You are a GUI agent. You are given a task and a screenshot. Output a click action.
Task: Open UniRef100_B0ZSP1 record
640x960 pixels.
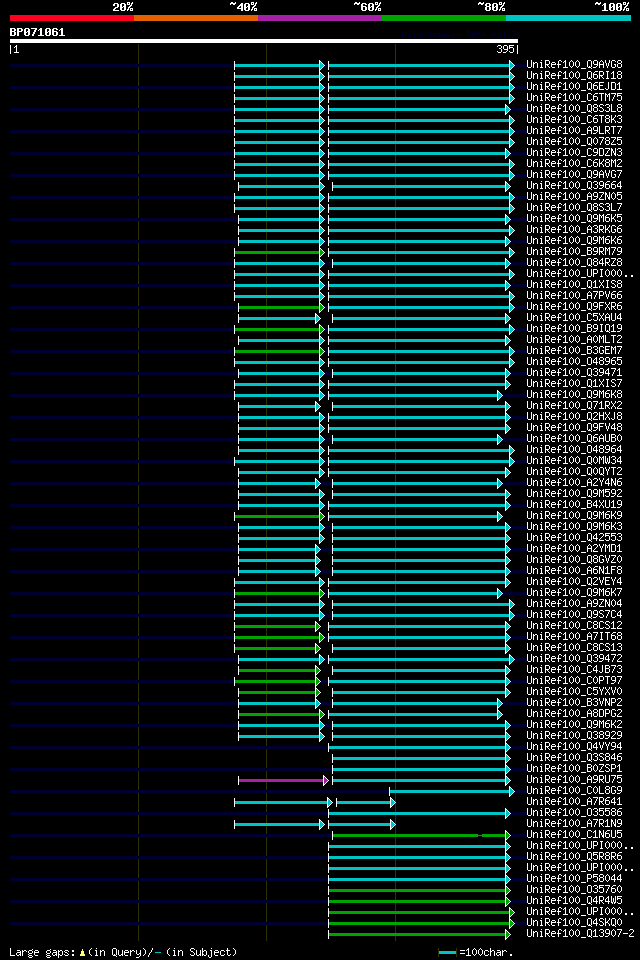point(574,770)
